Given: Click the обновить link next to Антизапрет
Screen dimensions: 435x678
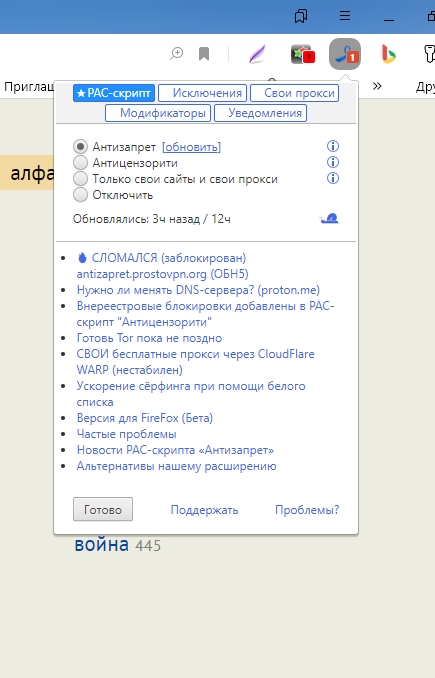Looking at the screenshot, I should coord(191,147).
